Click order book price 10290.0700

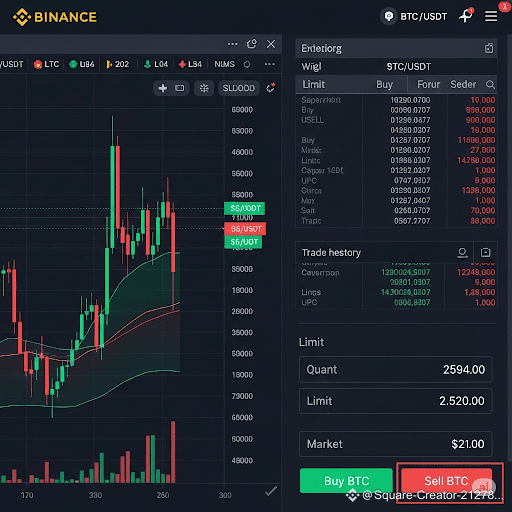[x=410, y=100]
